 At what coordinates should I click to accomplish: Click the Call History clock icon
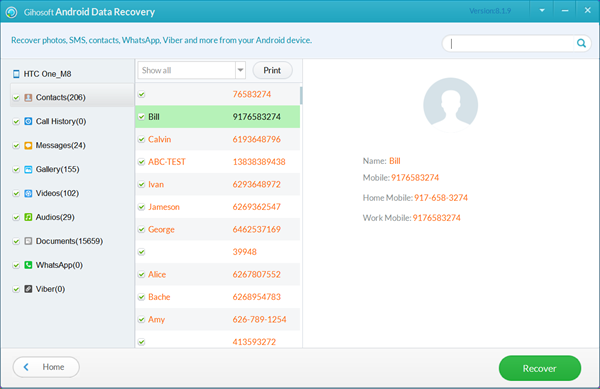[28, 121]
